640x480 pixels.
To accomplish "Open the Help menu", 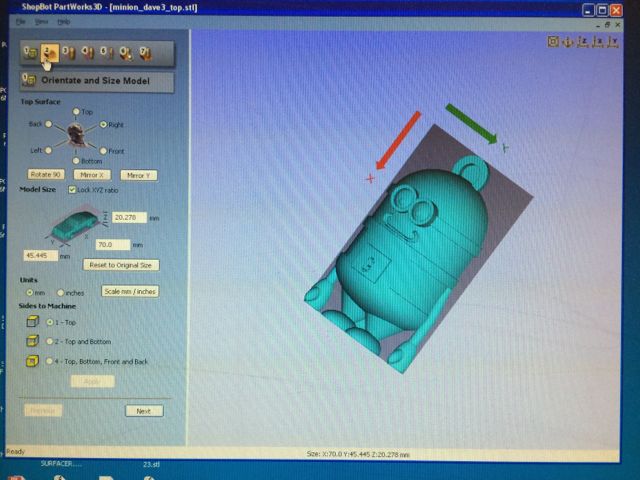I will [x=63, y=22].
